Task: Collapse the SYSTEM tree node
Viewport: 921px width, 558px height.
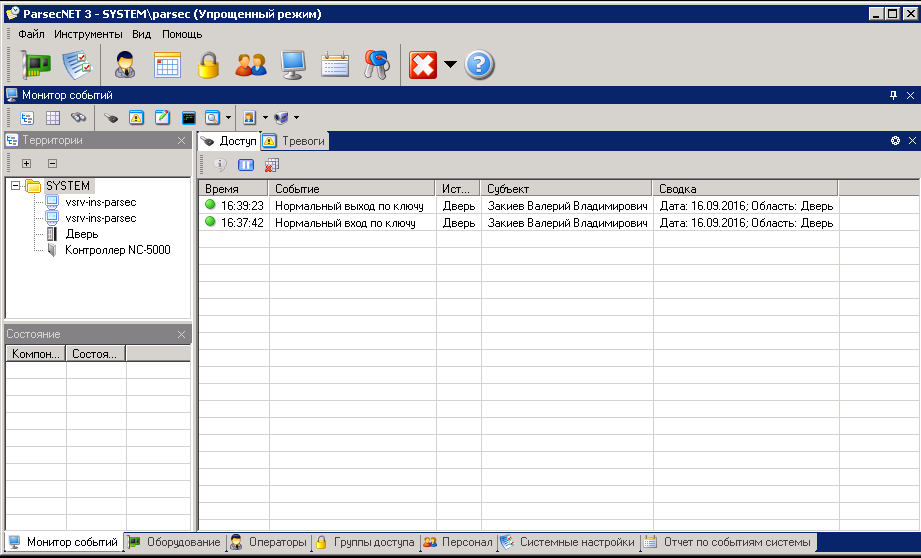Action: point(16,186)
